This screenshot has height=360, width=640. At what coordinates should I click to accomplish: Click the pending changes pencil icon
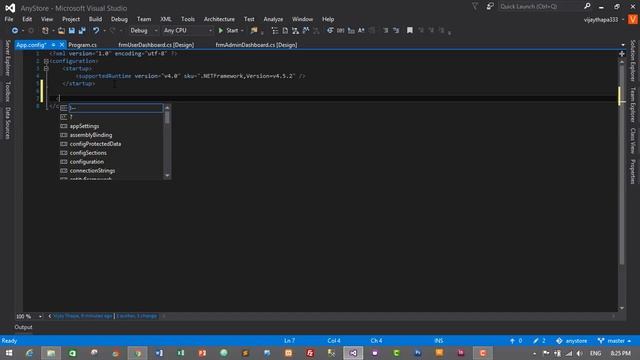coord(536,341)
